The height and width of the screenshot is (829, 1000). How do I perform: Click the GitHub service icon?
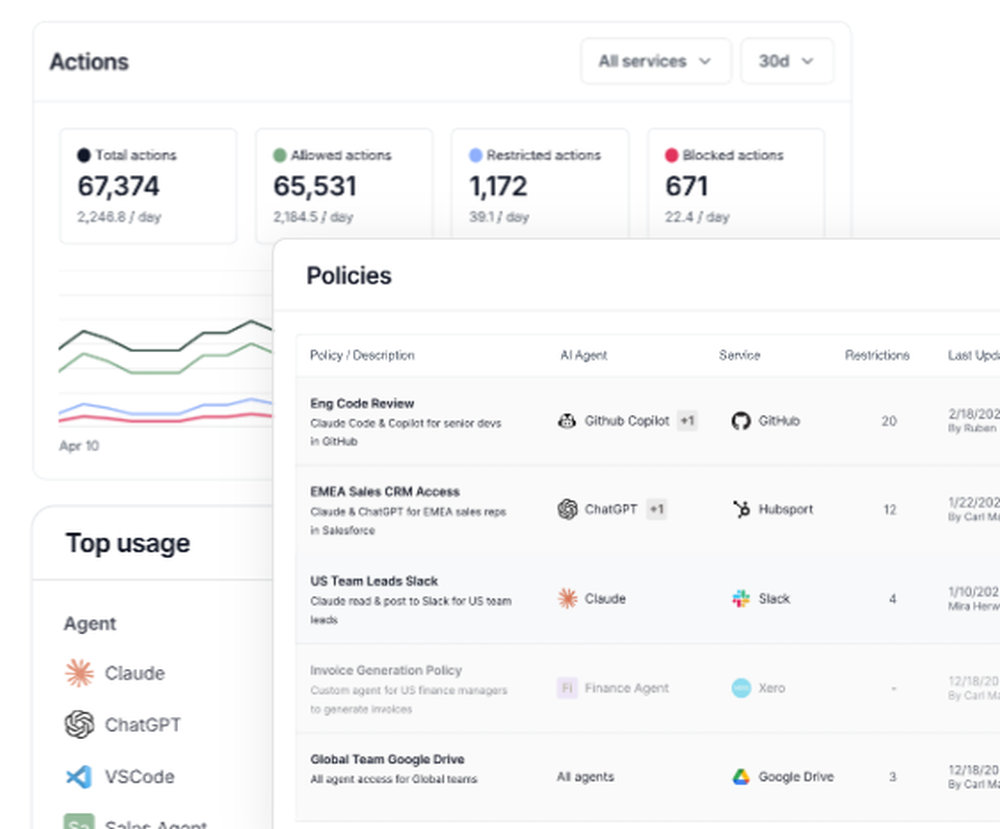[741, 421]
